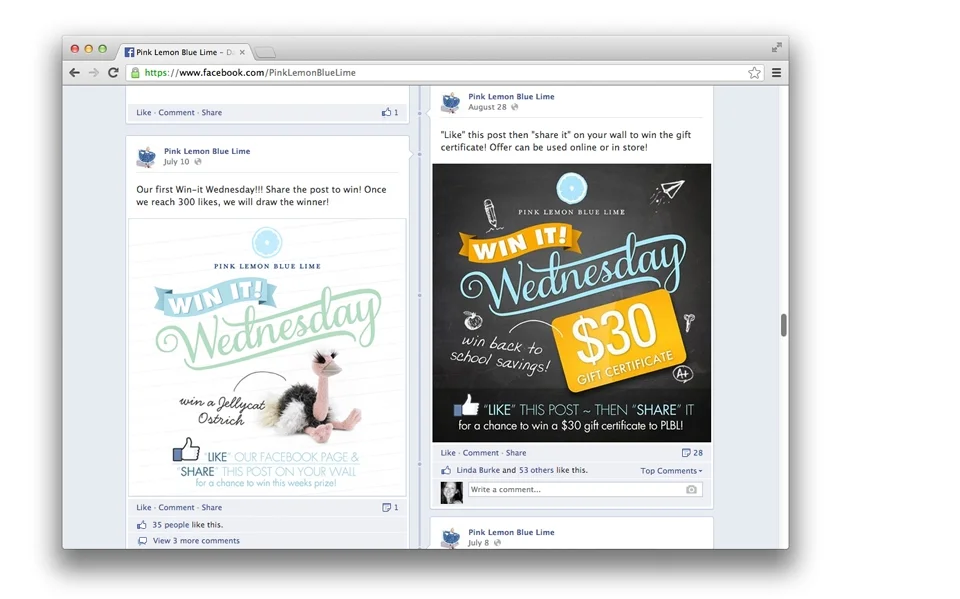Viewport: 960px width, 599px height.
Task: Click Share on the topmost left post
Action: click(212, 113)
